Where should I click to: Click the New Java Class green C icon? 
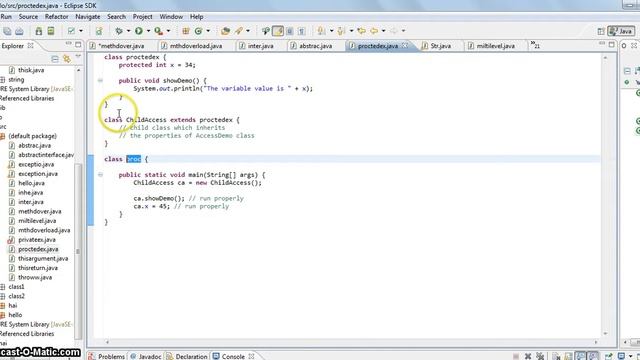click(199, 31)
